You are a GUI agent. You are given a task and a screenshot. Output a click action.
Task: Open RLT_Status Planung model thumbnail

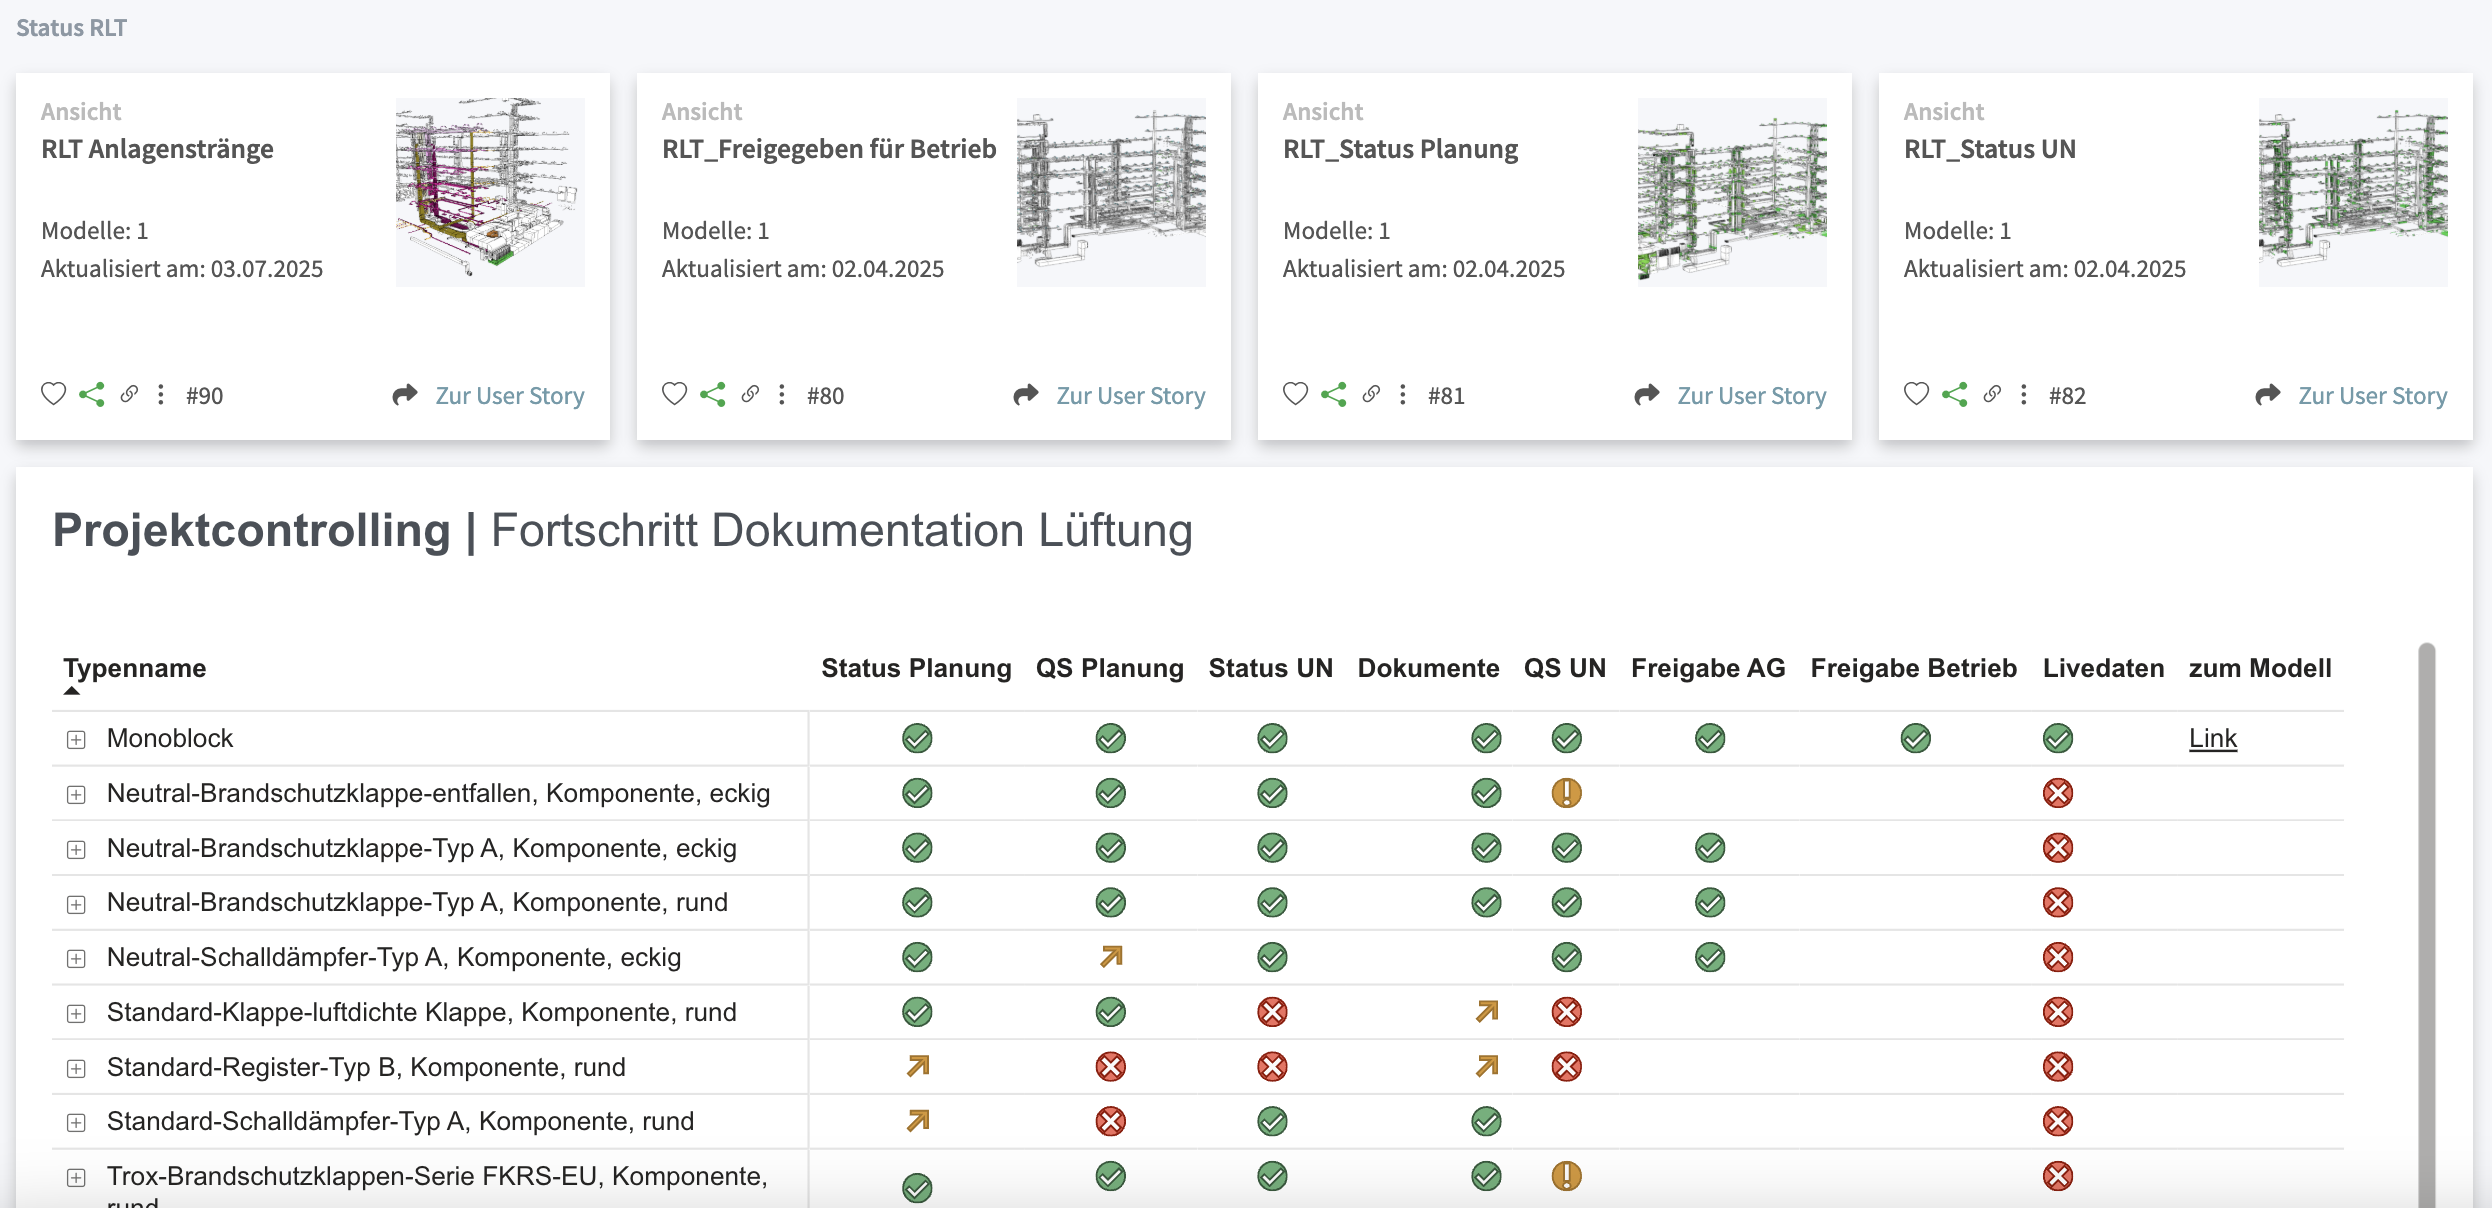pyautogui.click(x=1731, y=192)
